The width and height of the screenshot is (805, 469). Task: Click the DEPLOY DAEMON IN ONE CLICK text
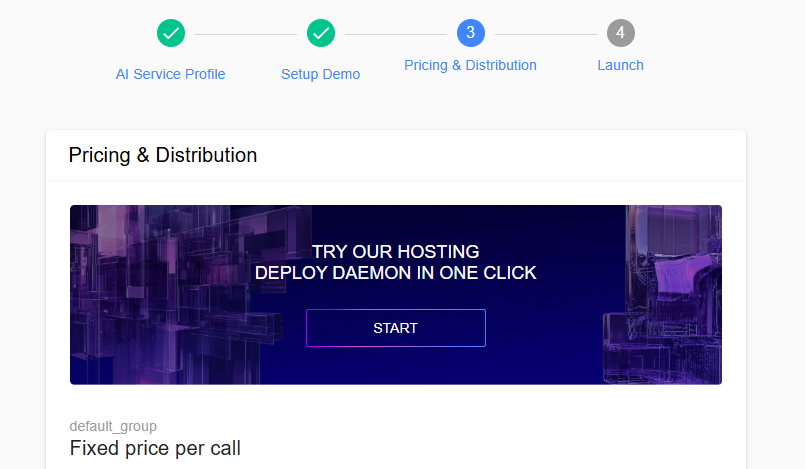(x=395, y=273)
